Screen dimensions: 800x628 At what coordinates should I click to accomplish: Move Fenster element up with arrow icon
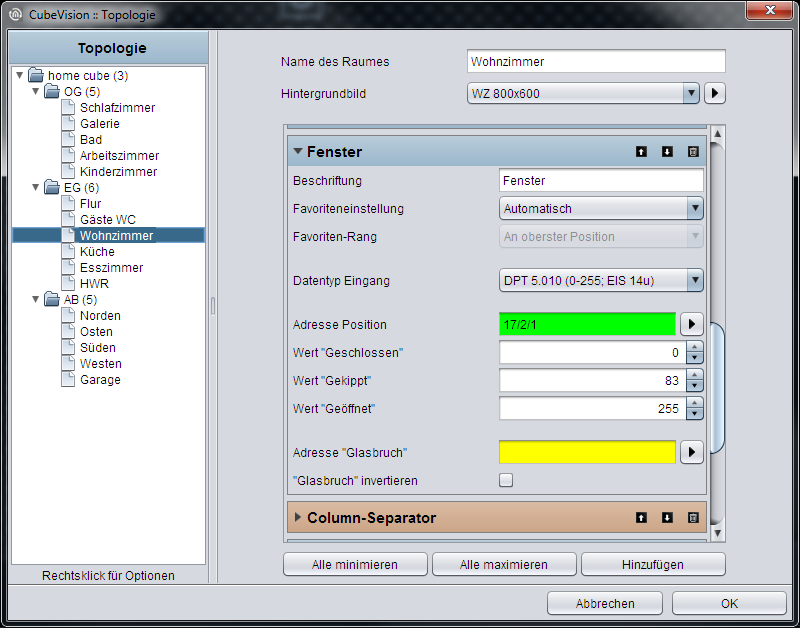pyautogui.click(x=641, y=152)
